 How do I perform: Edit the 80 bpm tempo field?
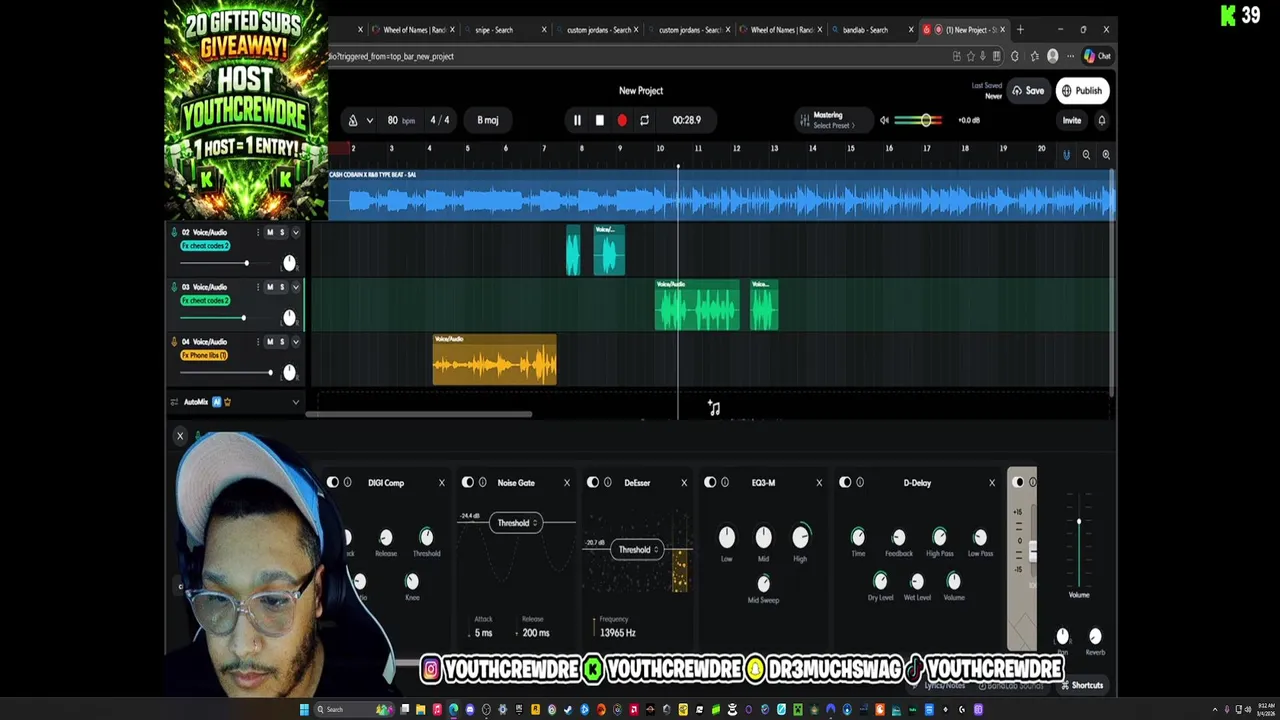tap(400, 120)
